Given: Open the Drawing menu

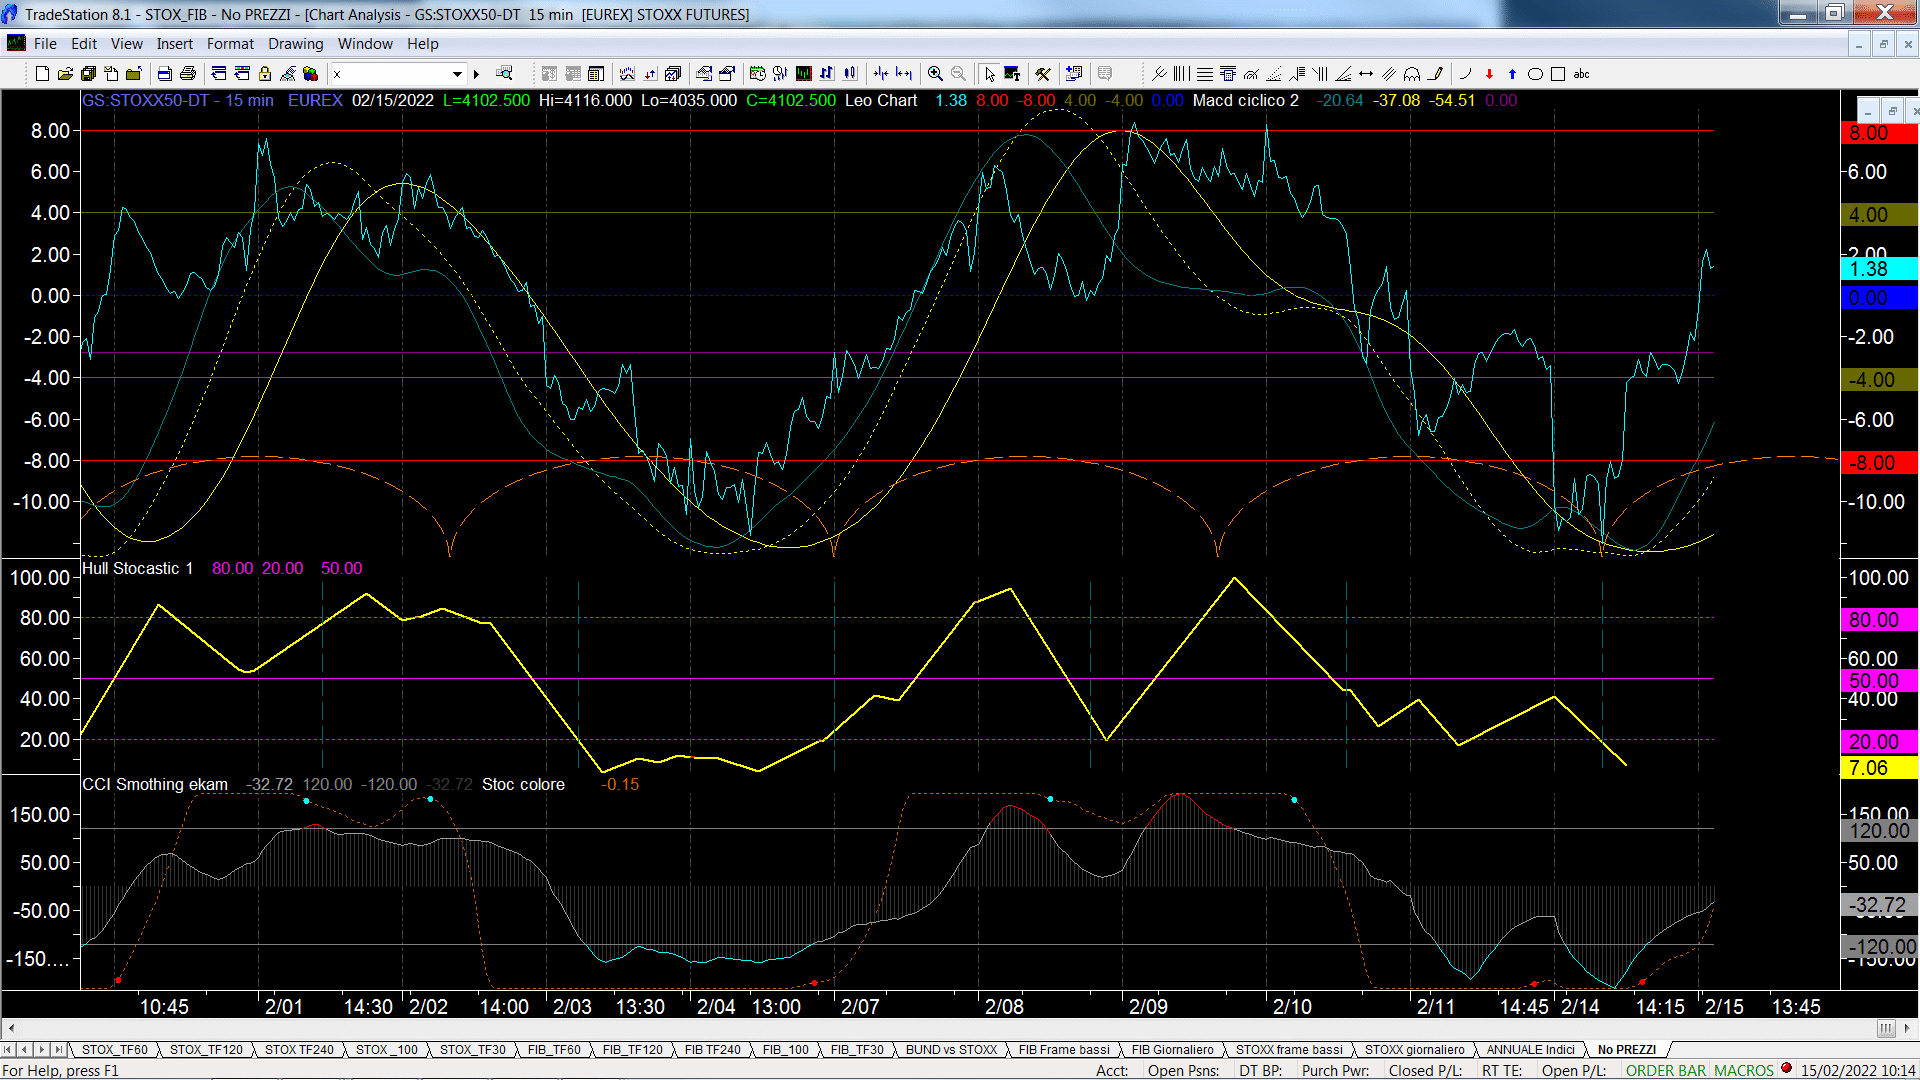Looking at the screenshot, I should pyautogui.click(x=296, y=44).
